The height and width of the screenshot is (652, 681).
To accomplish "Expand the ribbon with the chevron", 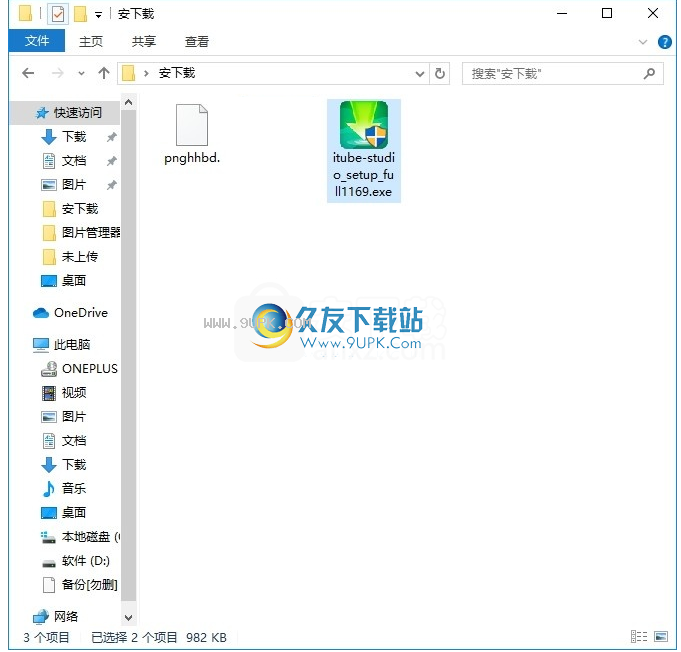I will [x=642, y=42].
